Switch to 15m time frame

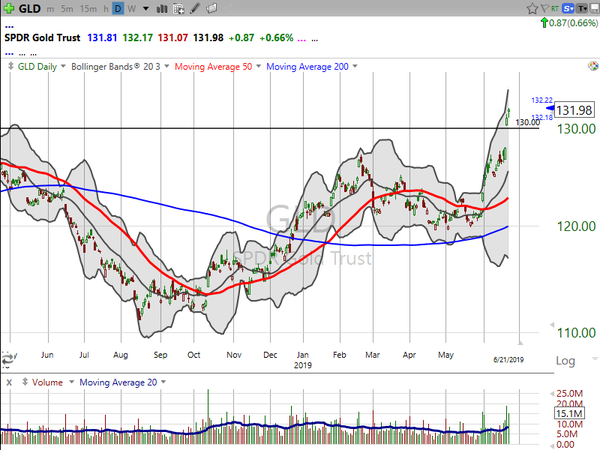point(88,8)
